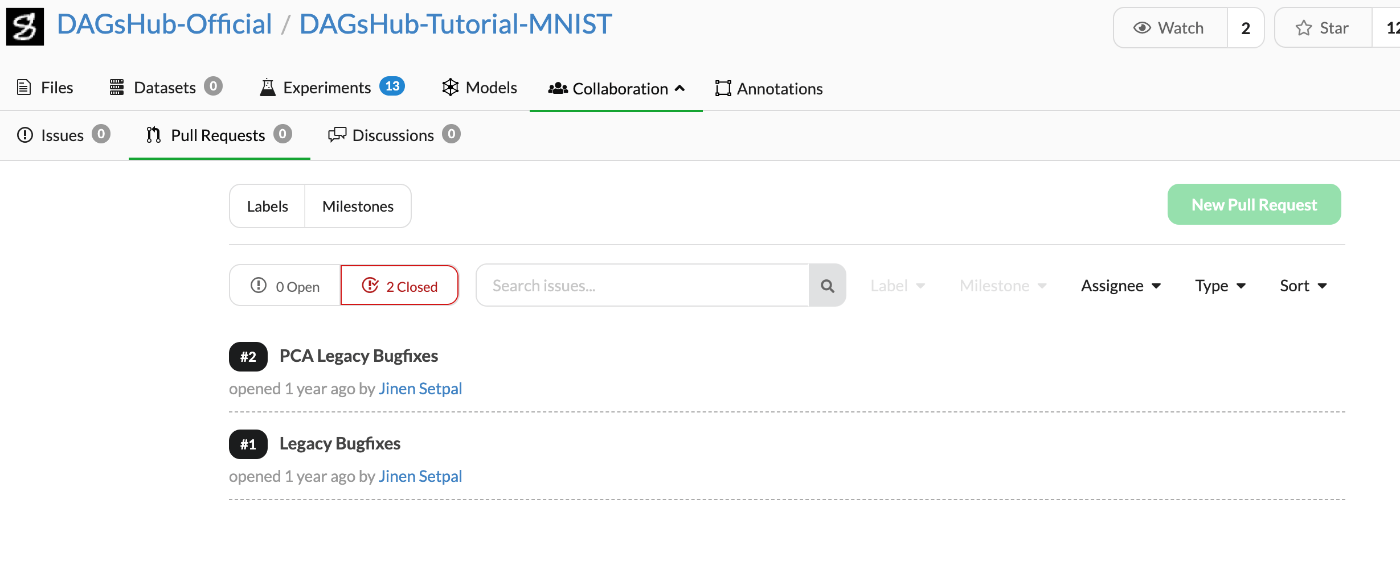Open the Experiments tab

(x=331, y=88)
